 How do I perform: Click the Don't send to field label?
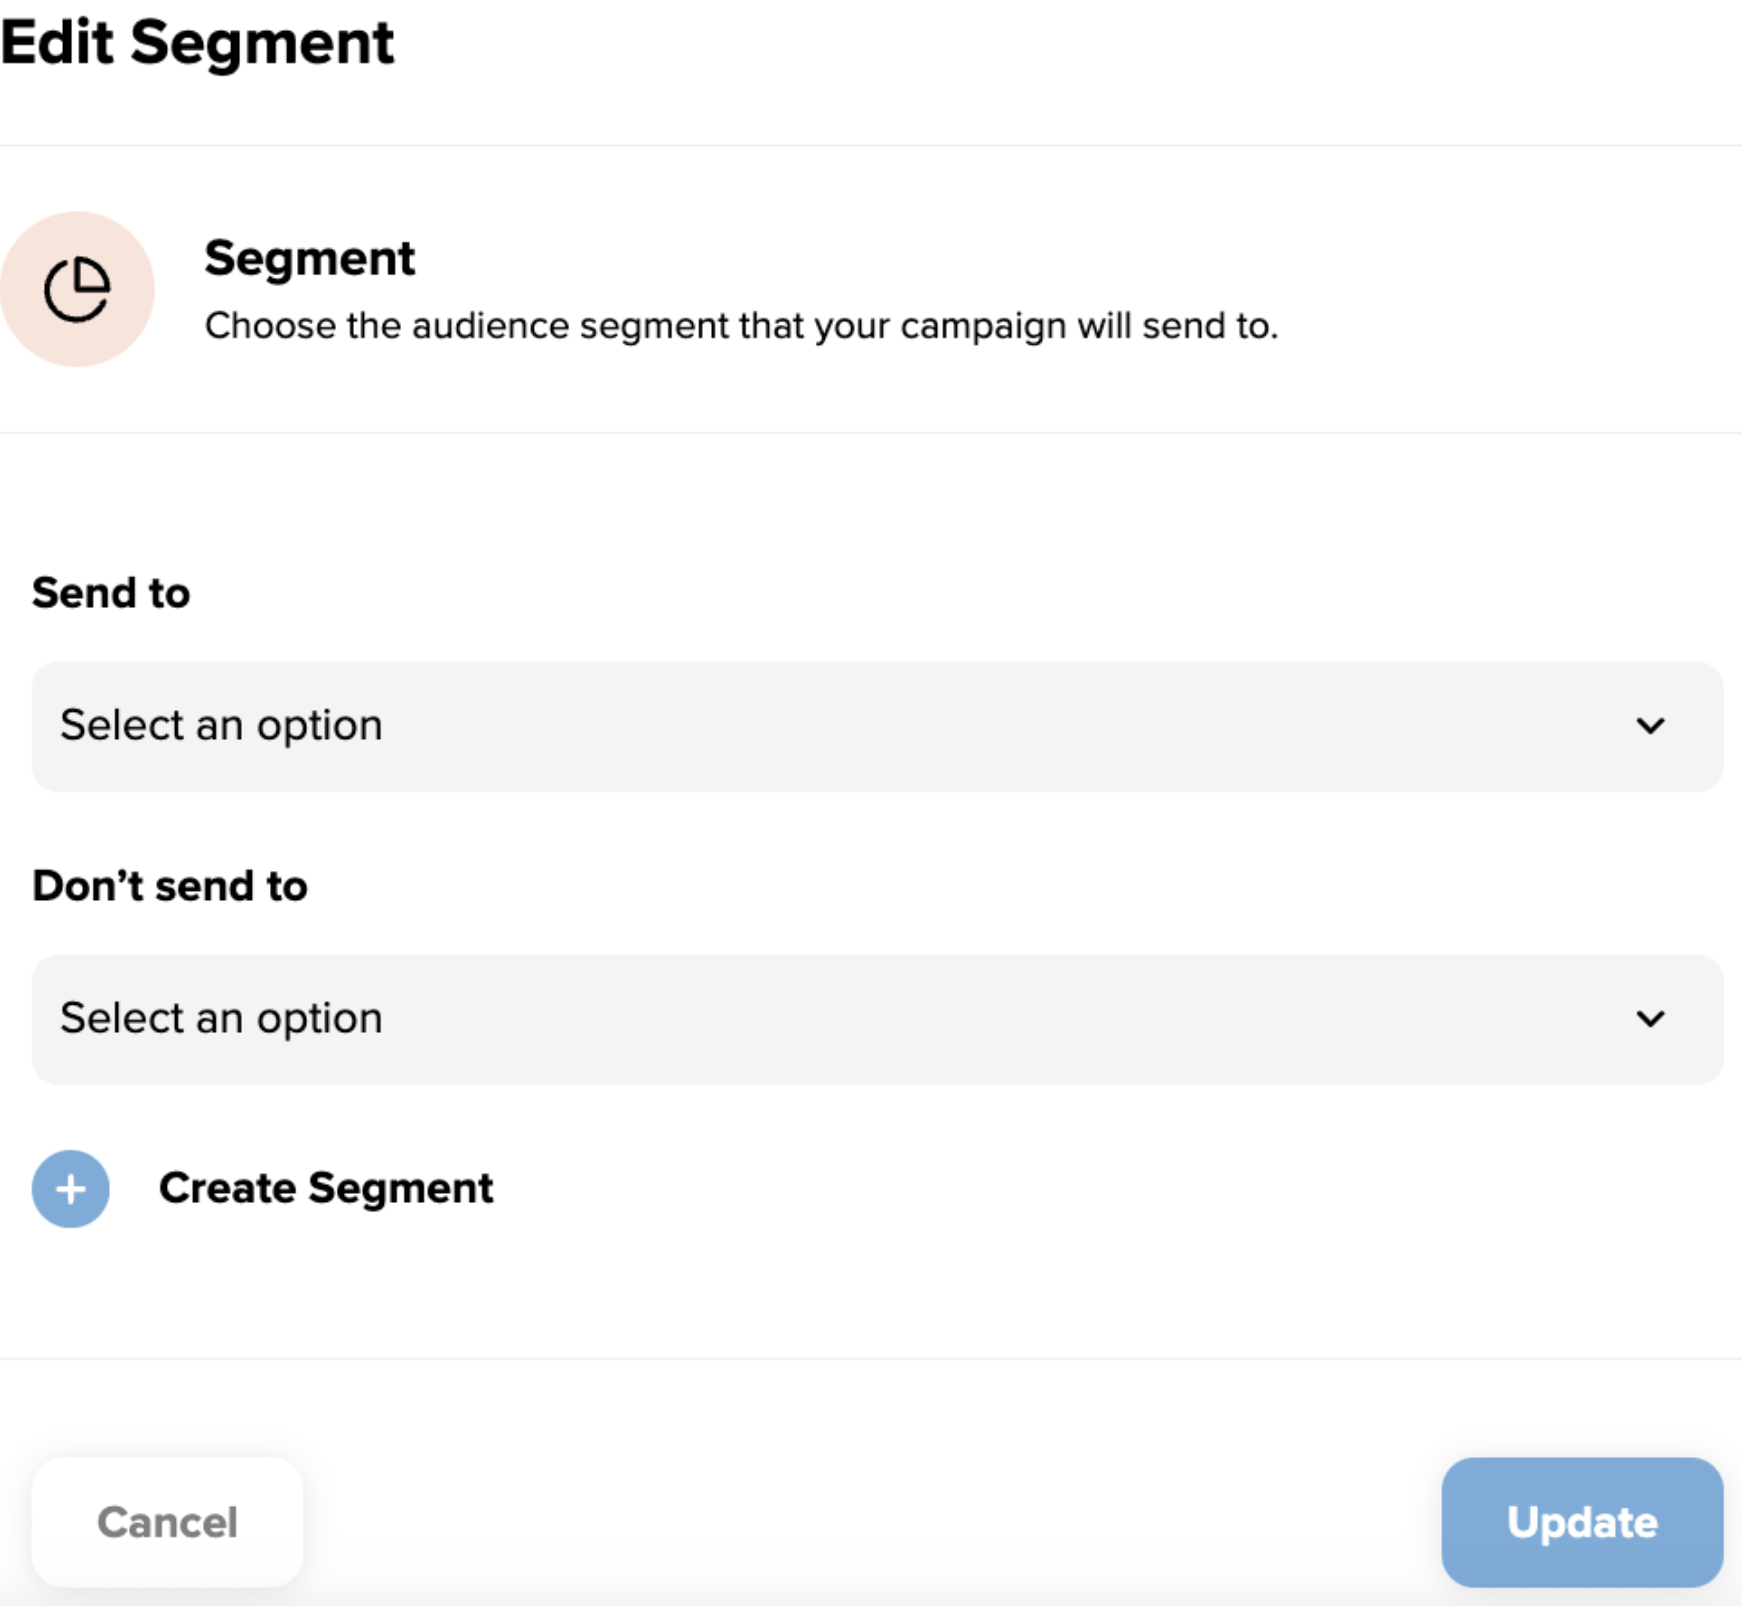[171, 885]
